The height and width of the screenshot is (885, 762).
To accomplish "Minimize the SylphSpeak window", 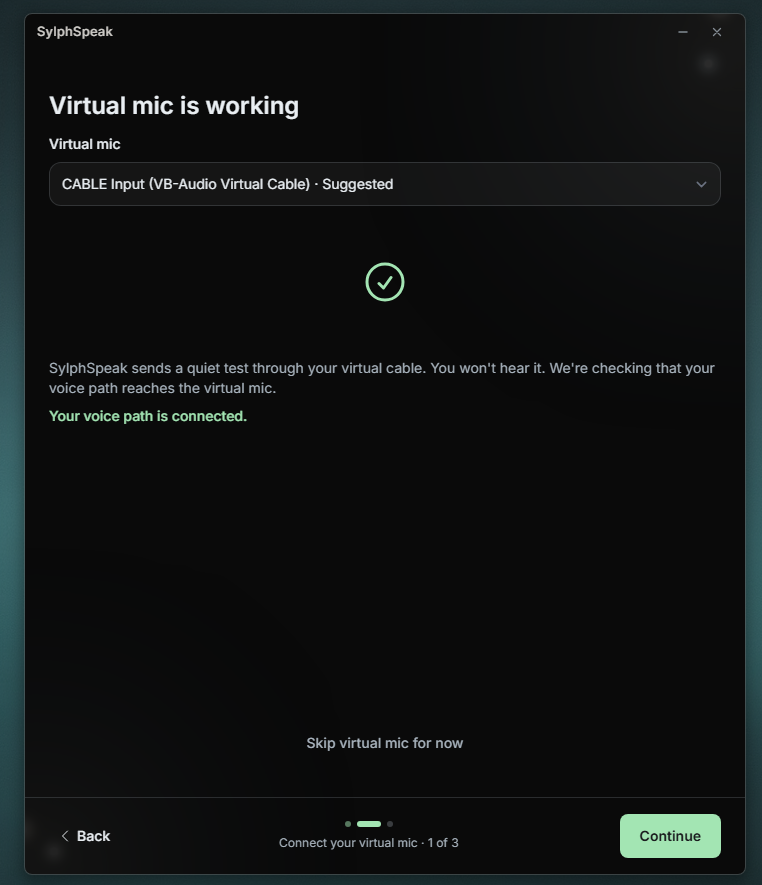I will click(683, 32).
